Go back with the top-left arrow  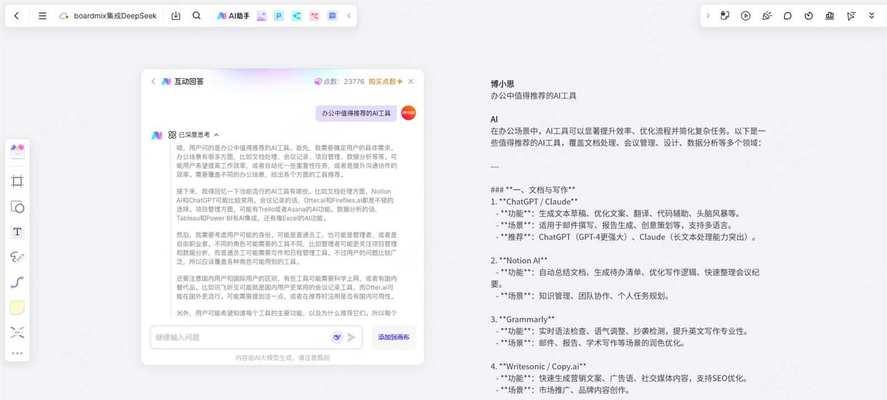tap(16, 16)
